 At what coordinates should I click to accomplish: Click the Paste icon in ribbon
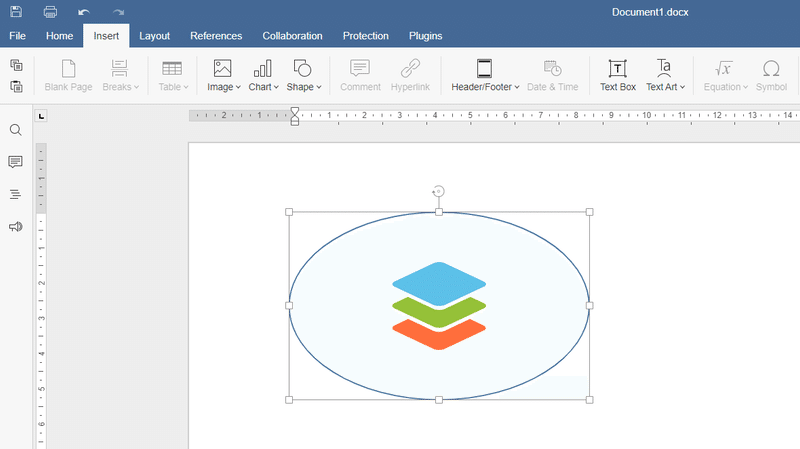click(x=16, y=86)
